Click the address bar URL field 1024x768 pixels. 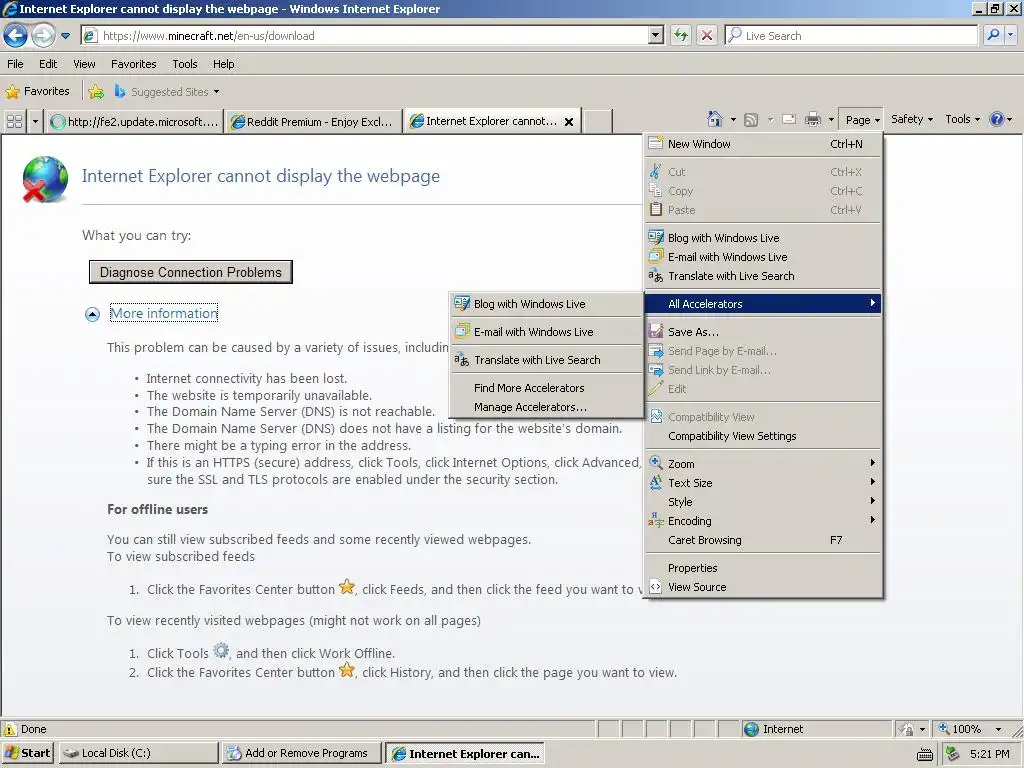tap(372, 36)
